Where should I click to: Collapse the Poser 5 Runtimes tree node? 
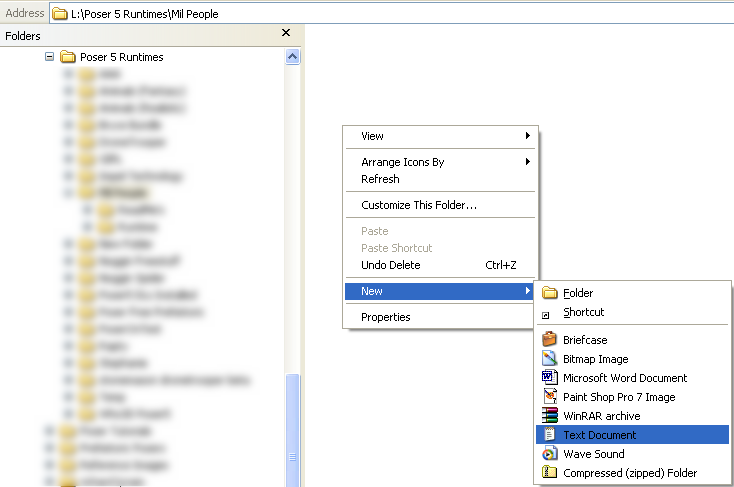coord(49,57)
